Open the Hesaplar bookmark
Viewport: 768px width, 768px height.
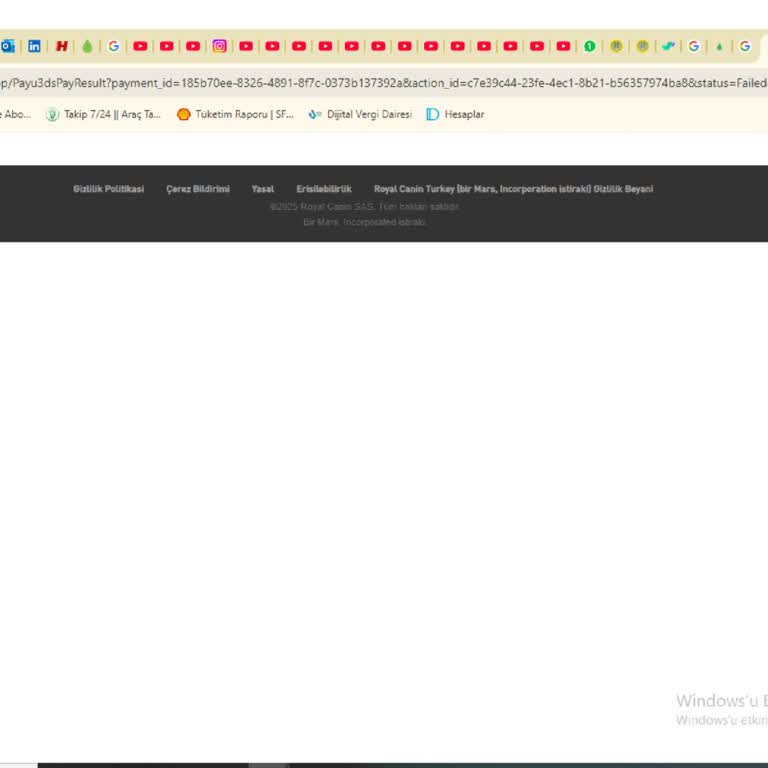click(x=456, y=115)
